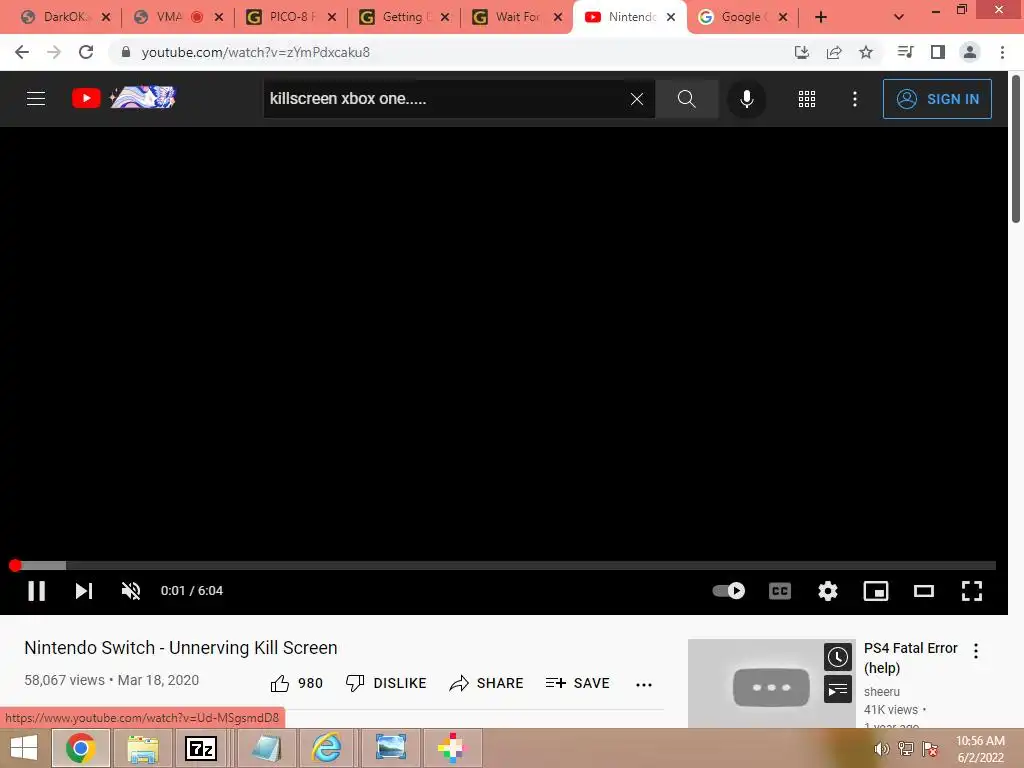Click the SAVE to playlist button

coord(577,683)
